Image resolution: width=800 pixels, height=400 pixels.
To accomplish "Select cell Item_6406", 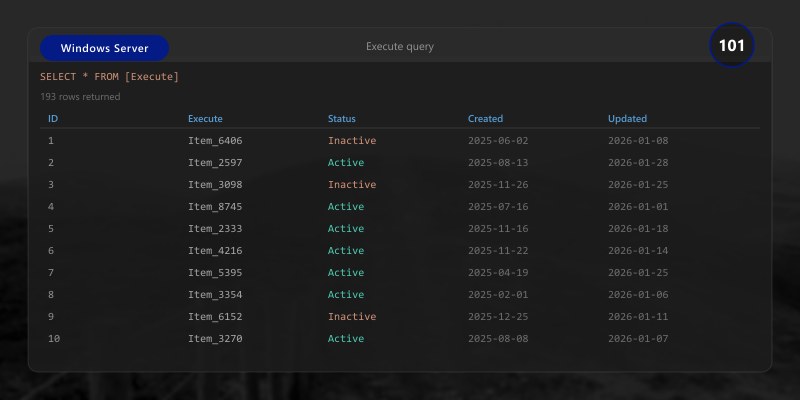I will click(x=215, y=140).
